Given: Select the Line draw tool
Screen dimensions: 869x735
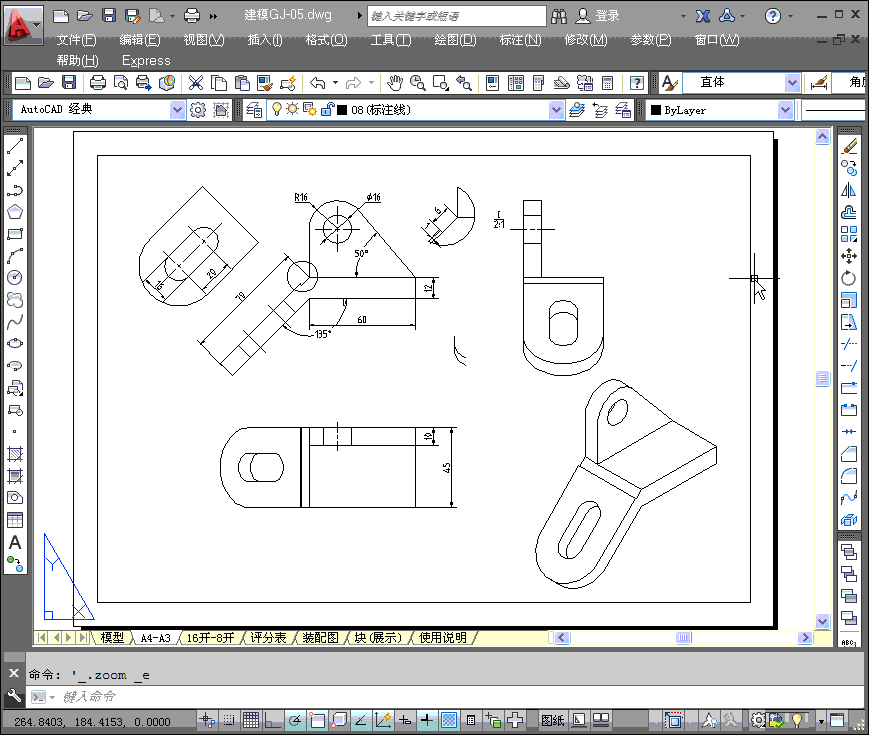Looking at the screenshot, I should [15, 146].
